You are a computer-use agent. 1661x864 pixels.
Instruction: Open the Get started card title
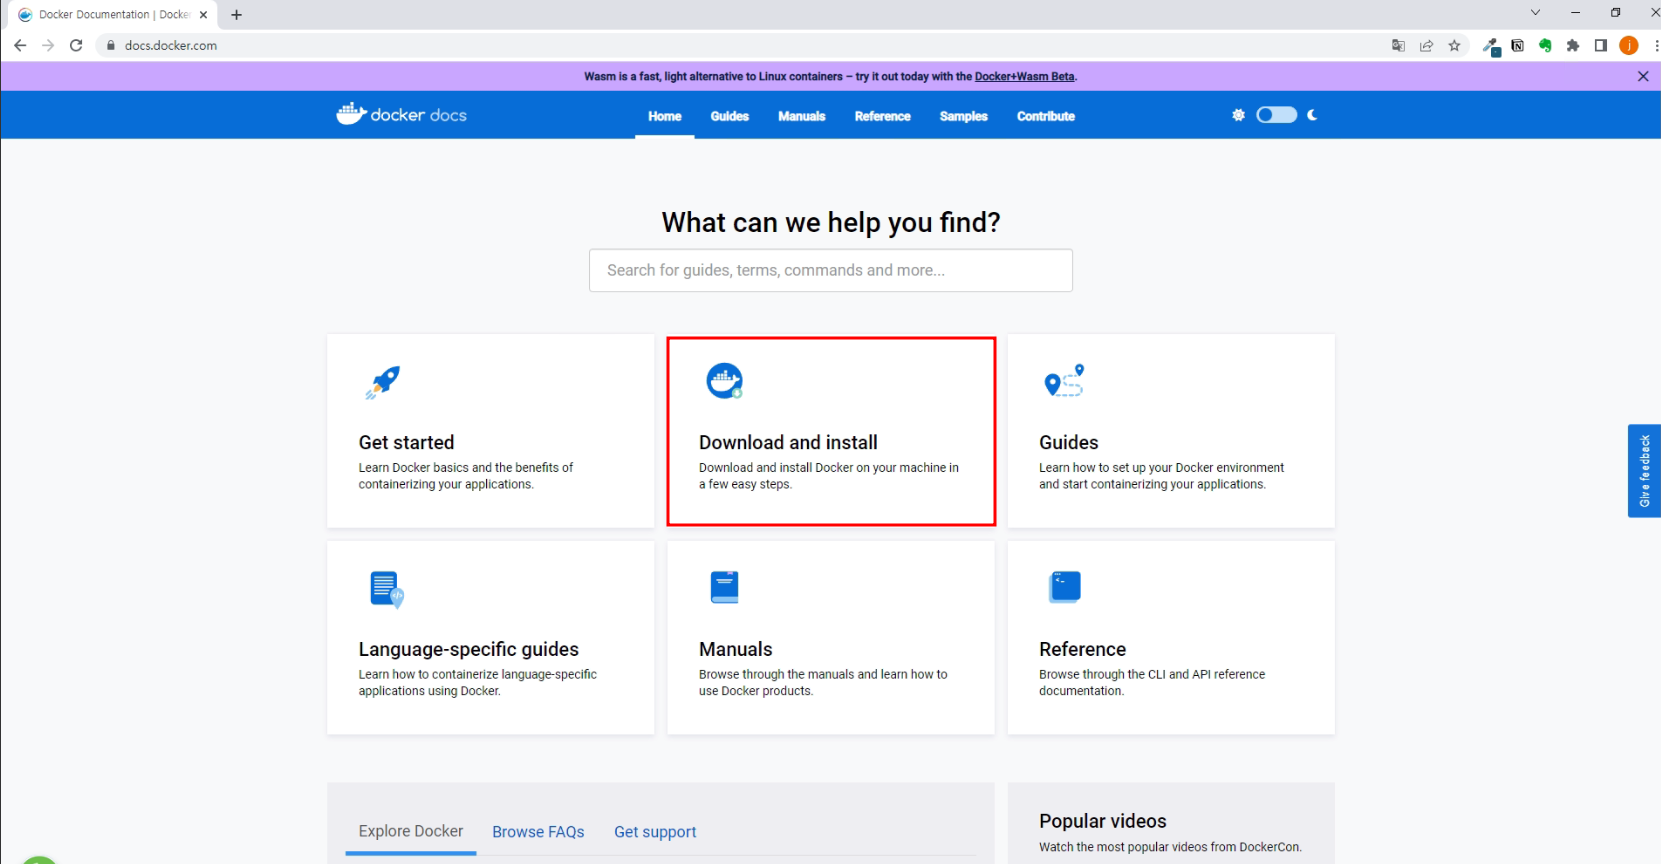point(406,442)
